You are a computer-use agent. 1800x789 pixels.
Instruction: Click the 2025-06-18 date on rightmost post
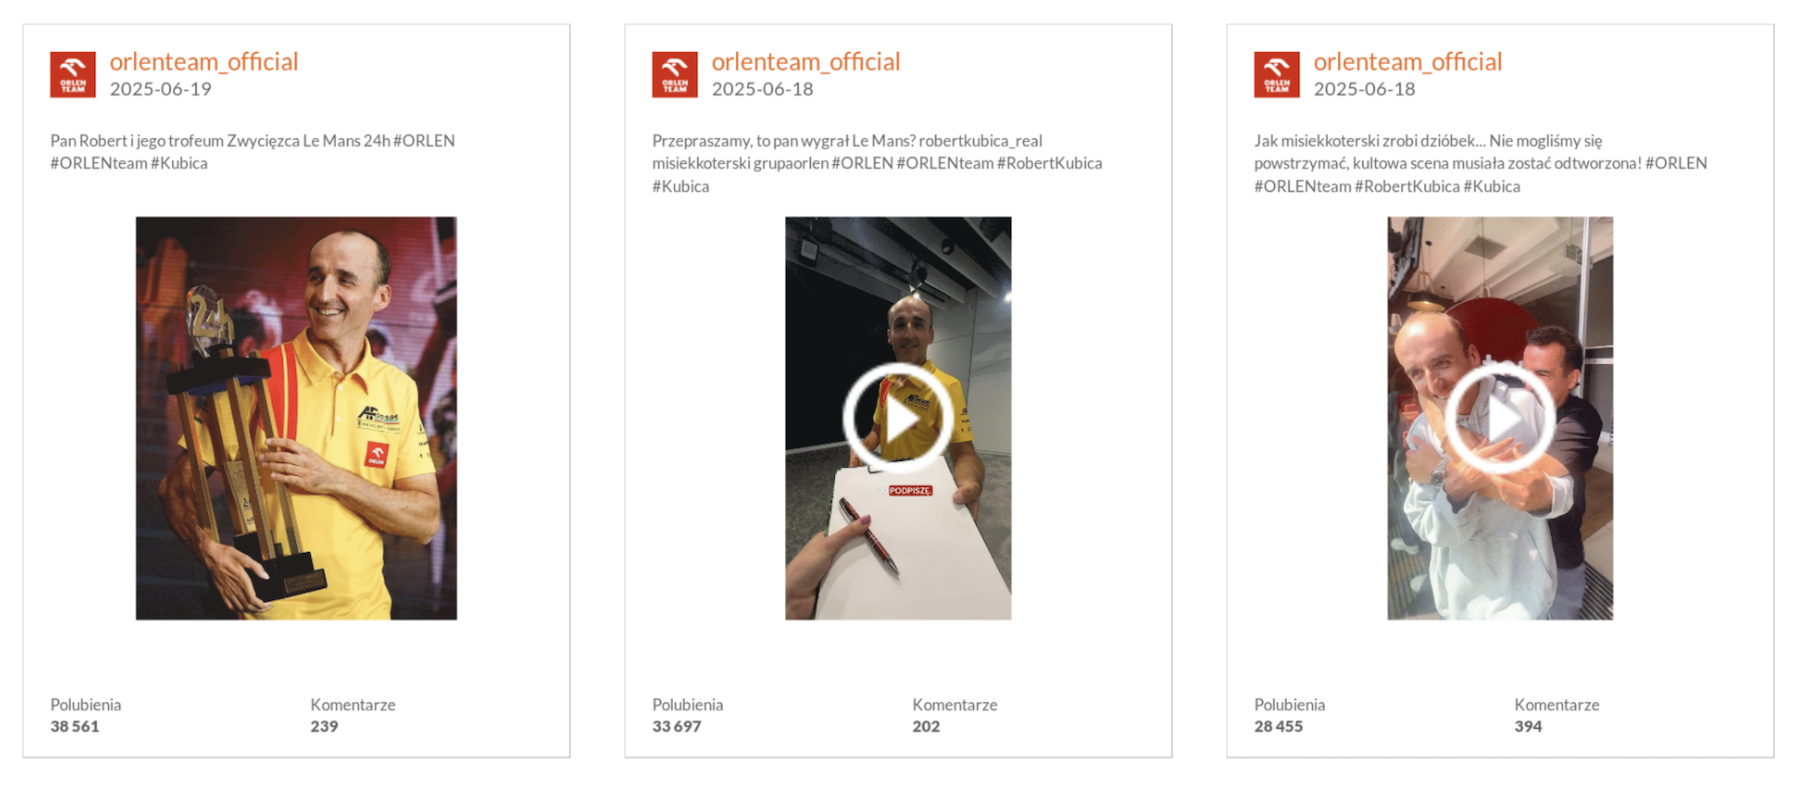point(1365,89)
